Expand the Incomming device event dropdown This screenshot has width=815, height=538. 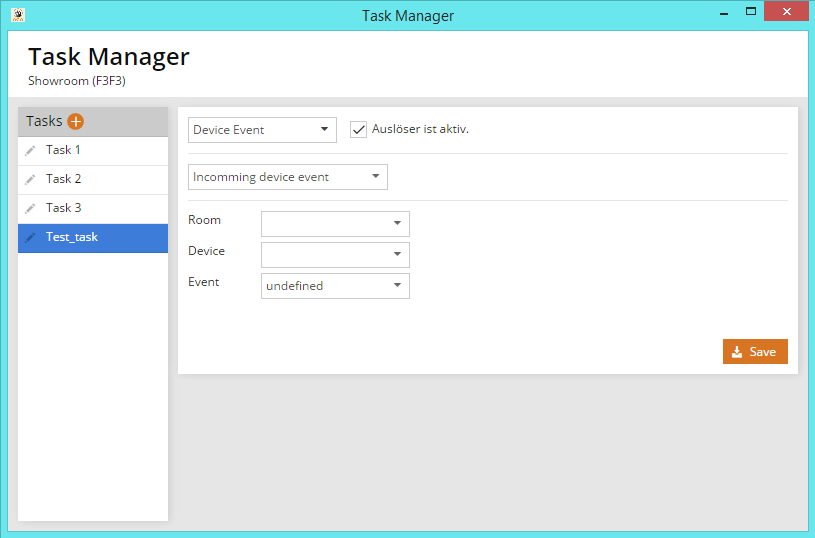(288, 177)
